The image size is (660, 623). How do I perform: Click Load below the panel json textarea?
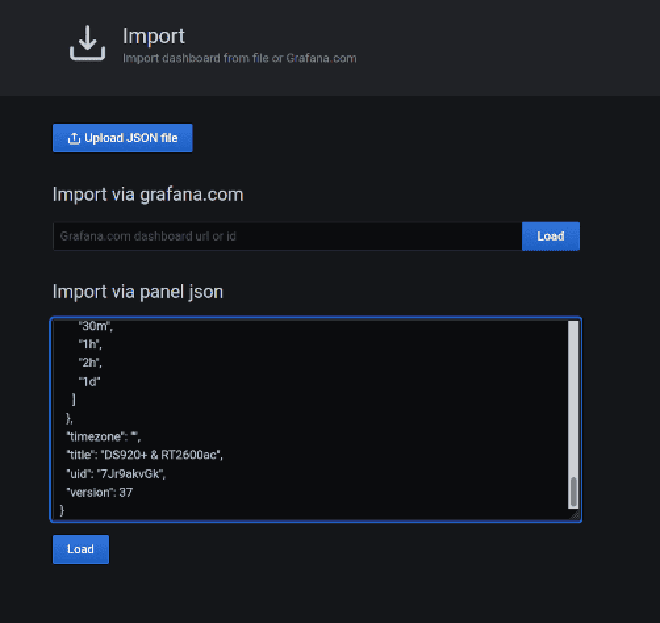tap(81, 549)
